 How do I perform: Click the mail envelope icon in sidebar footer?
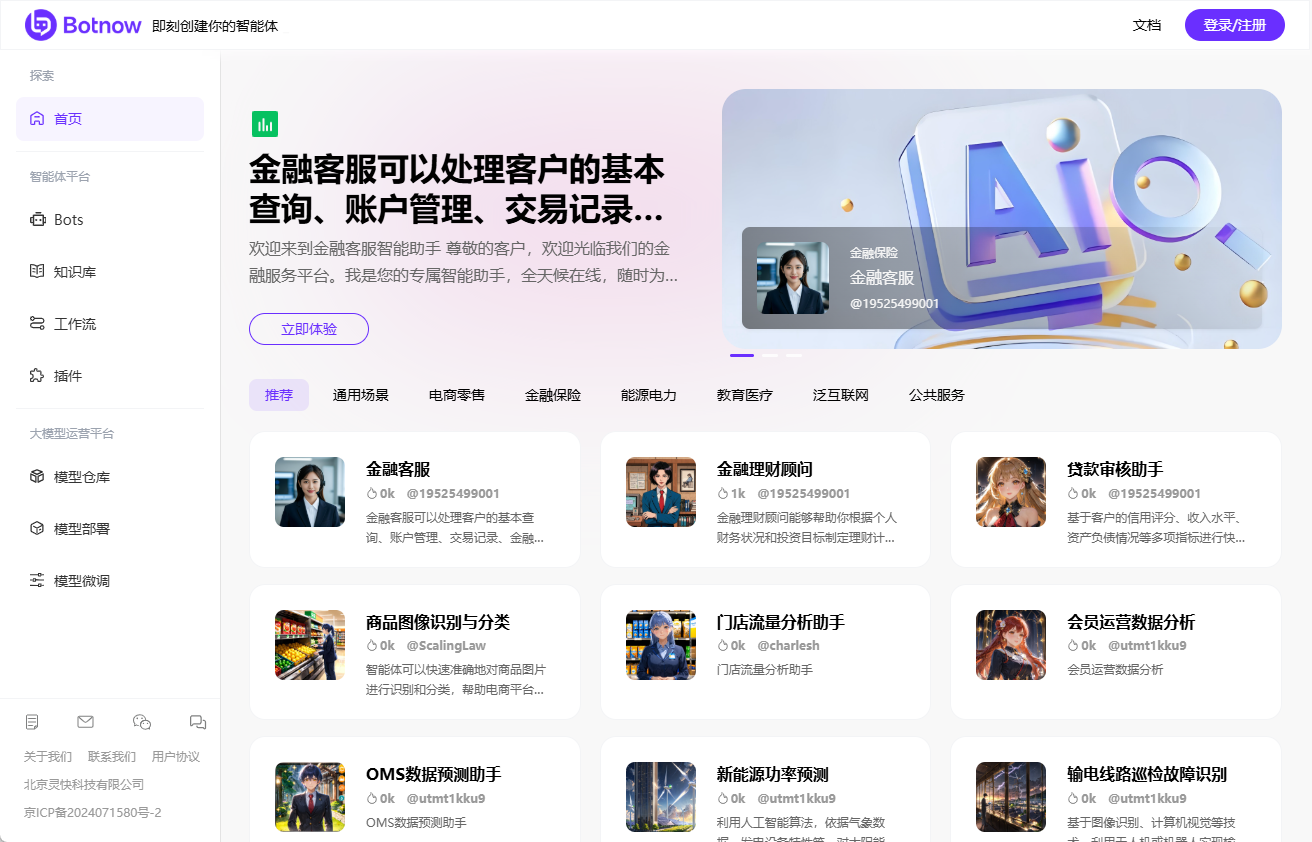point(85,722)
